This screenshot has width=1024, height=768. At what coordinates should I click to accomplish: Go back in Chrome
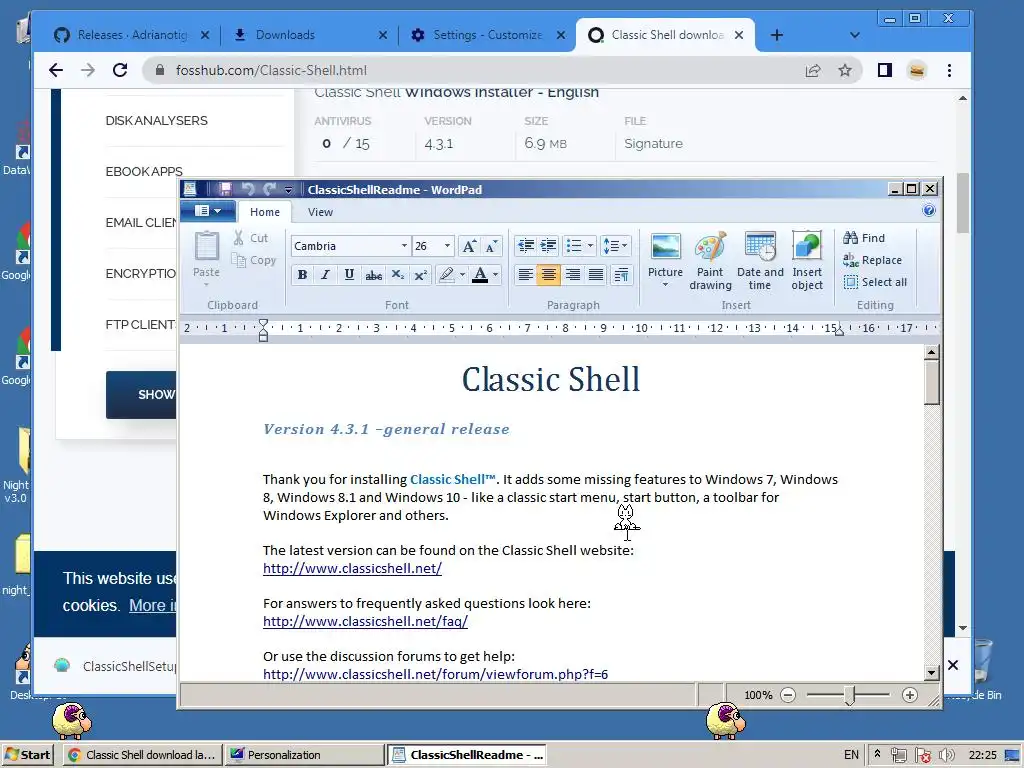pyautogui.click(x=56, y=70)
